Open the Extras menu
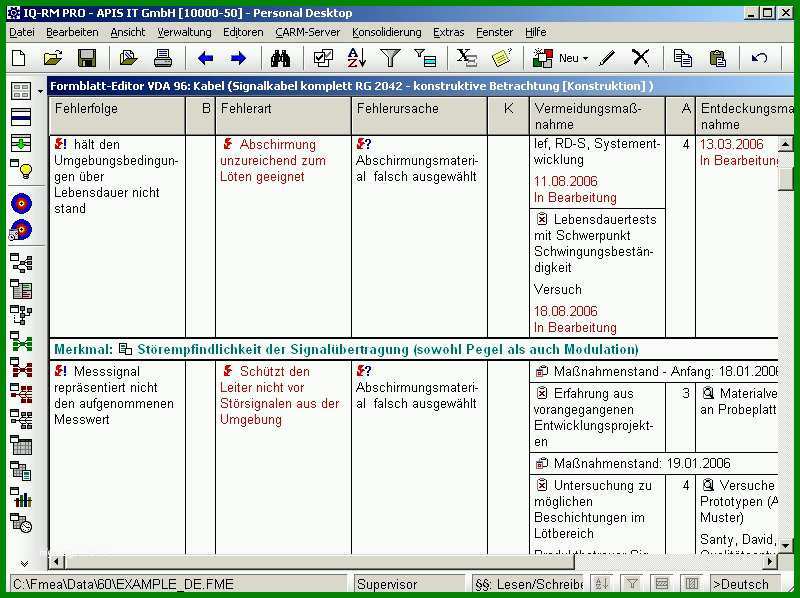The width and height of the screenshot is (800, 598). tap(448, 32)
